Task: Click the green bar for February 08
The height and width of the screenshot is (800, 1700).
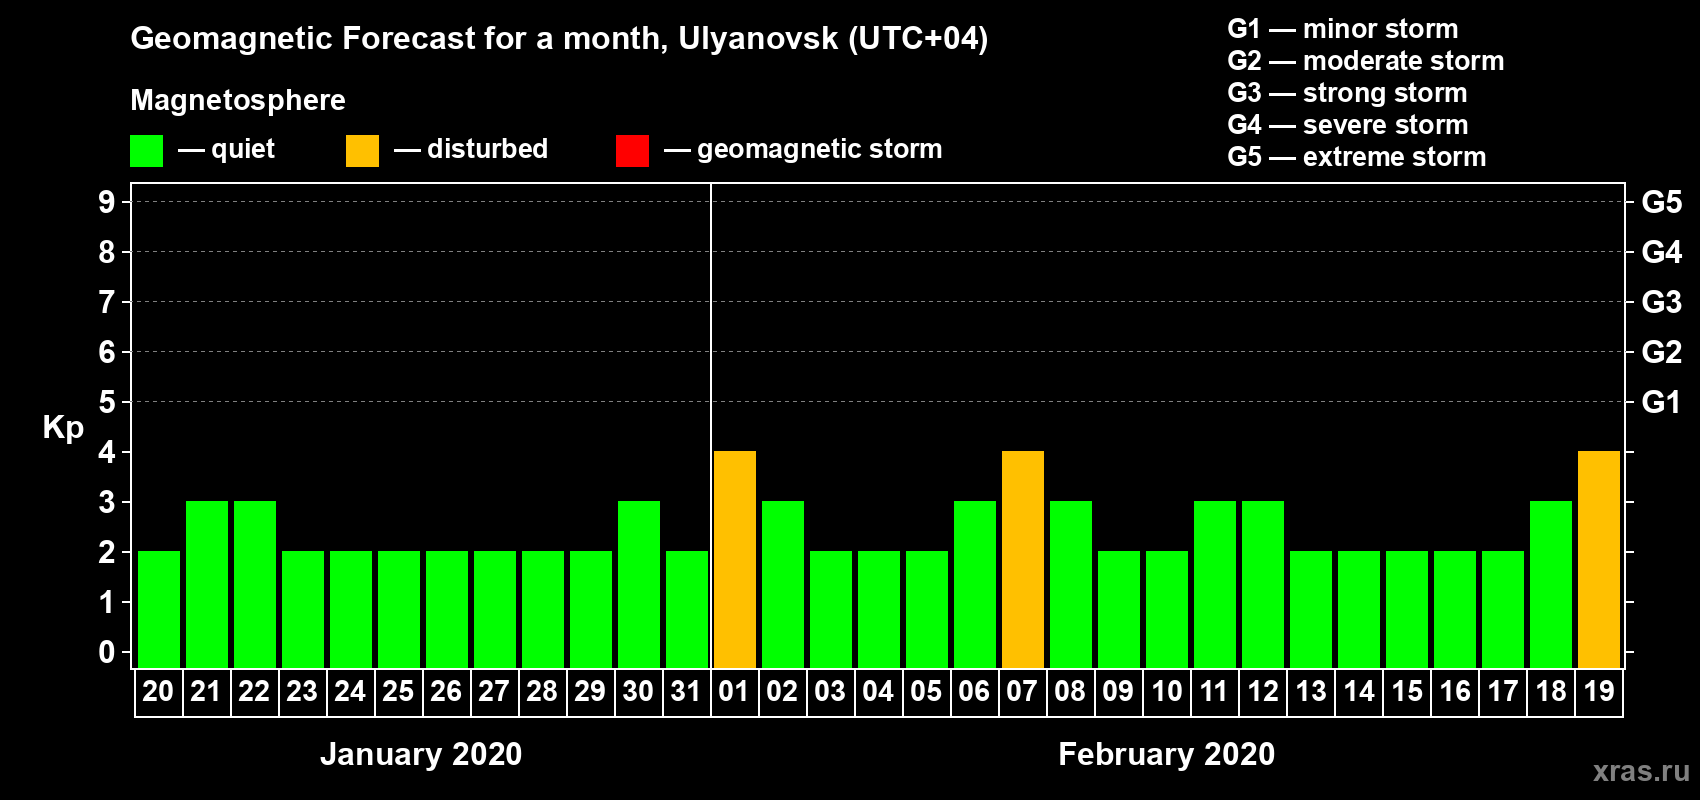Action: click(x=1071, y=585)
